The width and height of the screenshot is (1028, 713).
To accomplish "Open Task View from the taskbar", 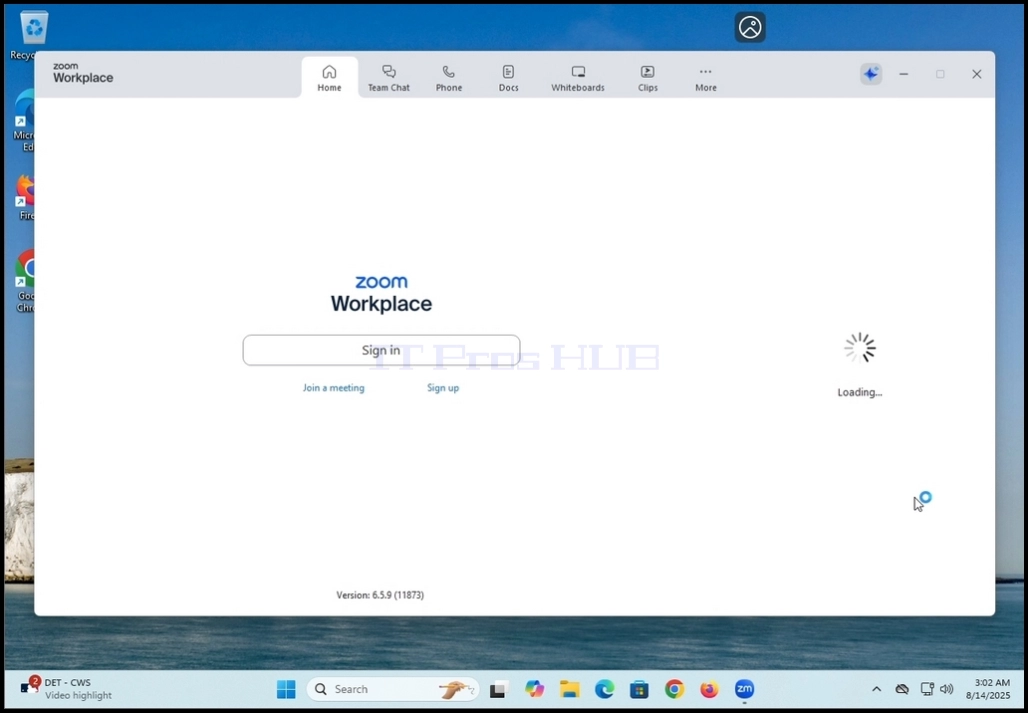I will click(499, 689).
